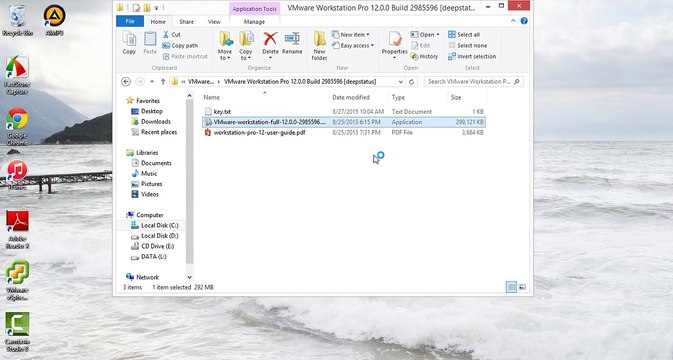Click the Edit command in Open group
Screen dimensions: 673x360
click(x=420, y=45)
